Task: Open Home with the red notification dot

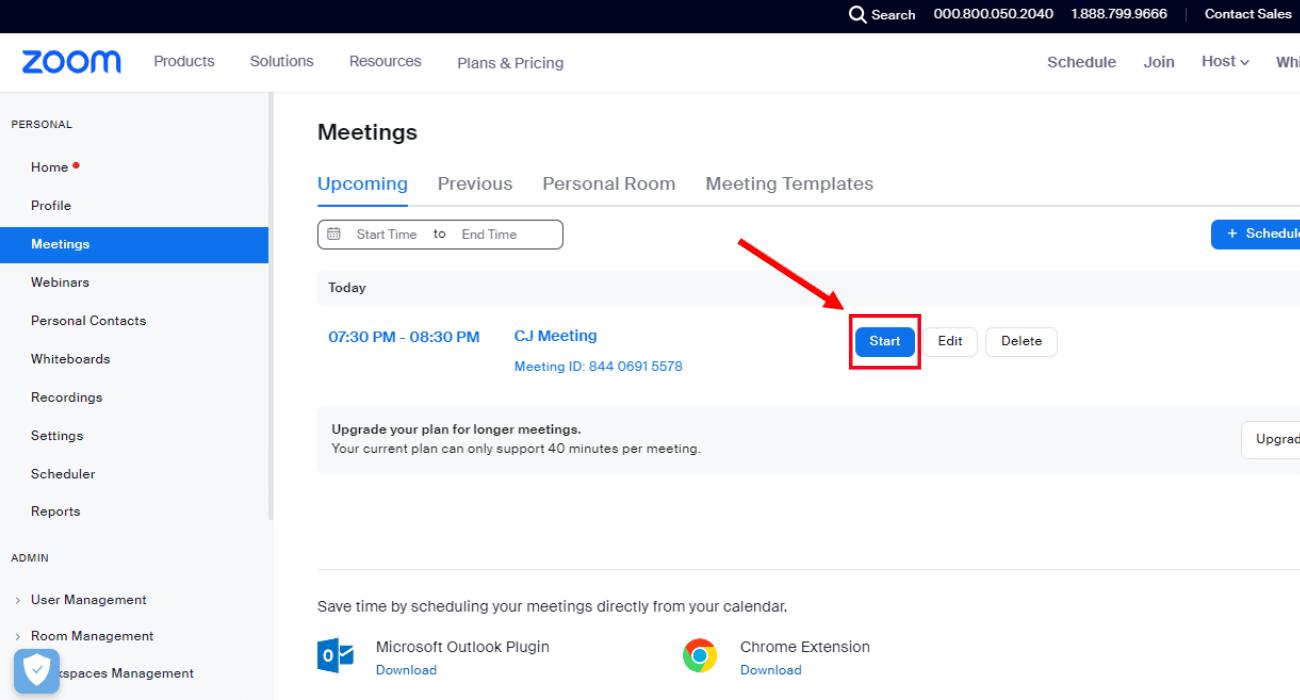Action: point(49,167)
